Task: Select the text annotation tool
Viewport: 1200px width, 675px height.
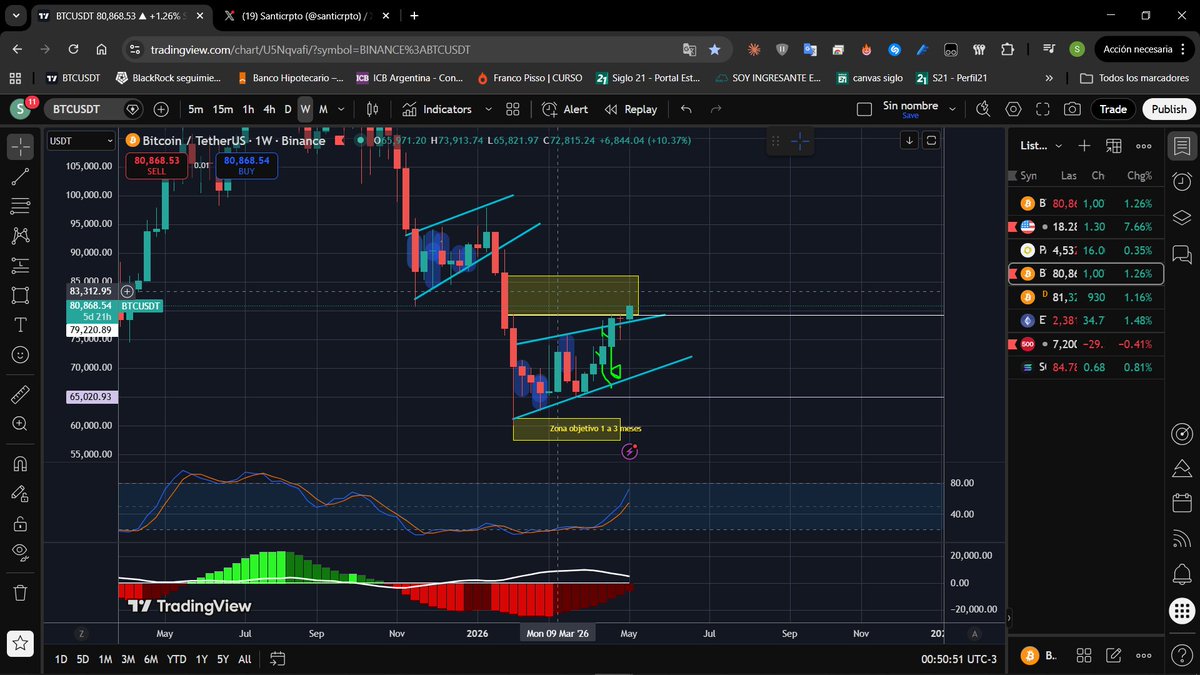Action: click(x=20, y=325)
